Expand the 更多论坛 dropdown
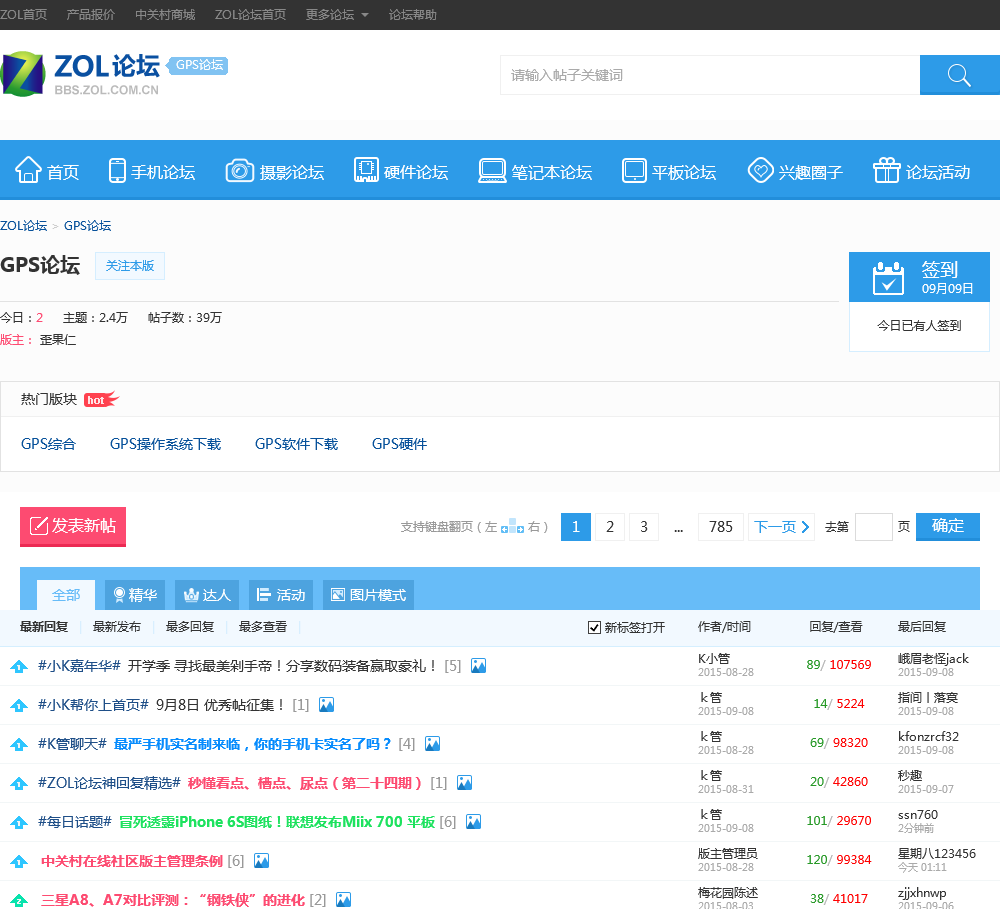The width and height of the screenshot is (1000, 909). coord(337,15)
